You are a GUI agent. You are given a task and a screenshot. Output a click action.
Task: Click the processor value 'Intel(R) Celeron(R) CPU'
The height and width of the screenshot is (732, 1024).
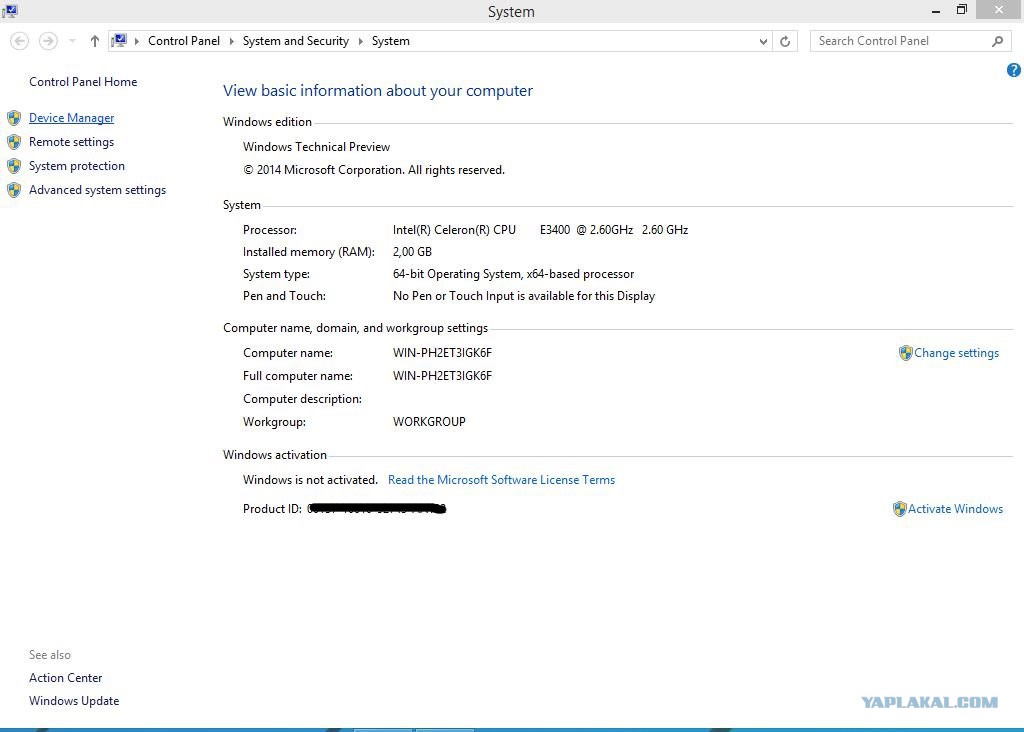454,230
